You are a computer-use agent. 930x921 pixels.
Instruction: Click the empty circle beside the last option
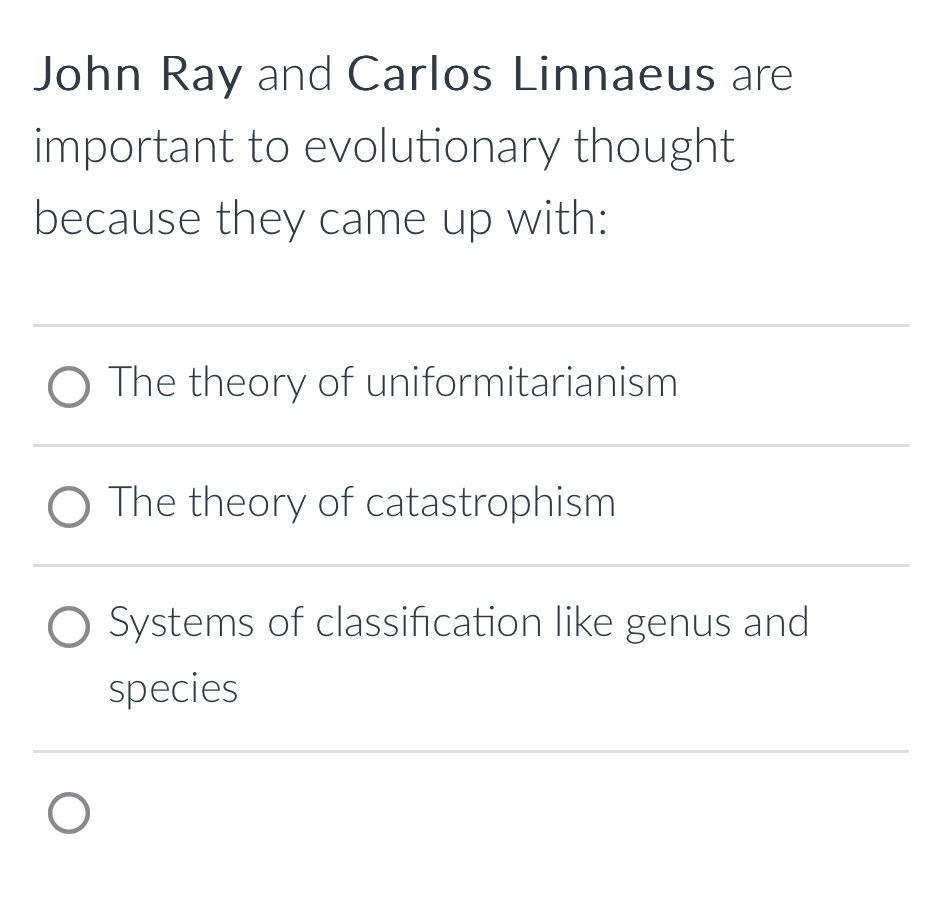(68, 813)
